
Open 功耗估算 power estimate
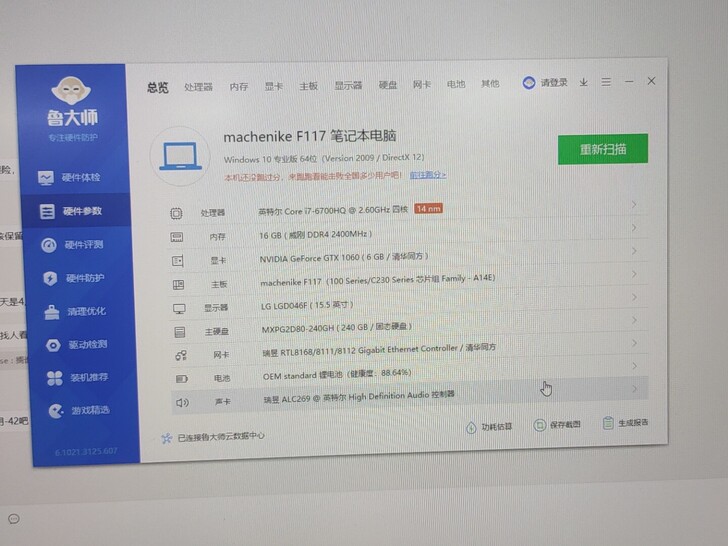click(488, 427)
